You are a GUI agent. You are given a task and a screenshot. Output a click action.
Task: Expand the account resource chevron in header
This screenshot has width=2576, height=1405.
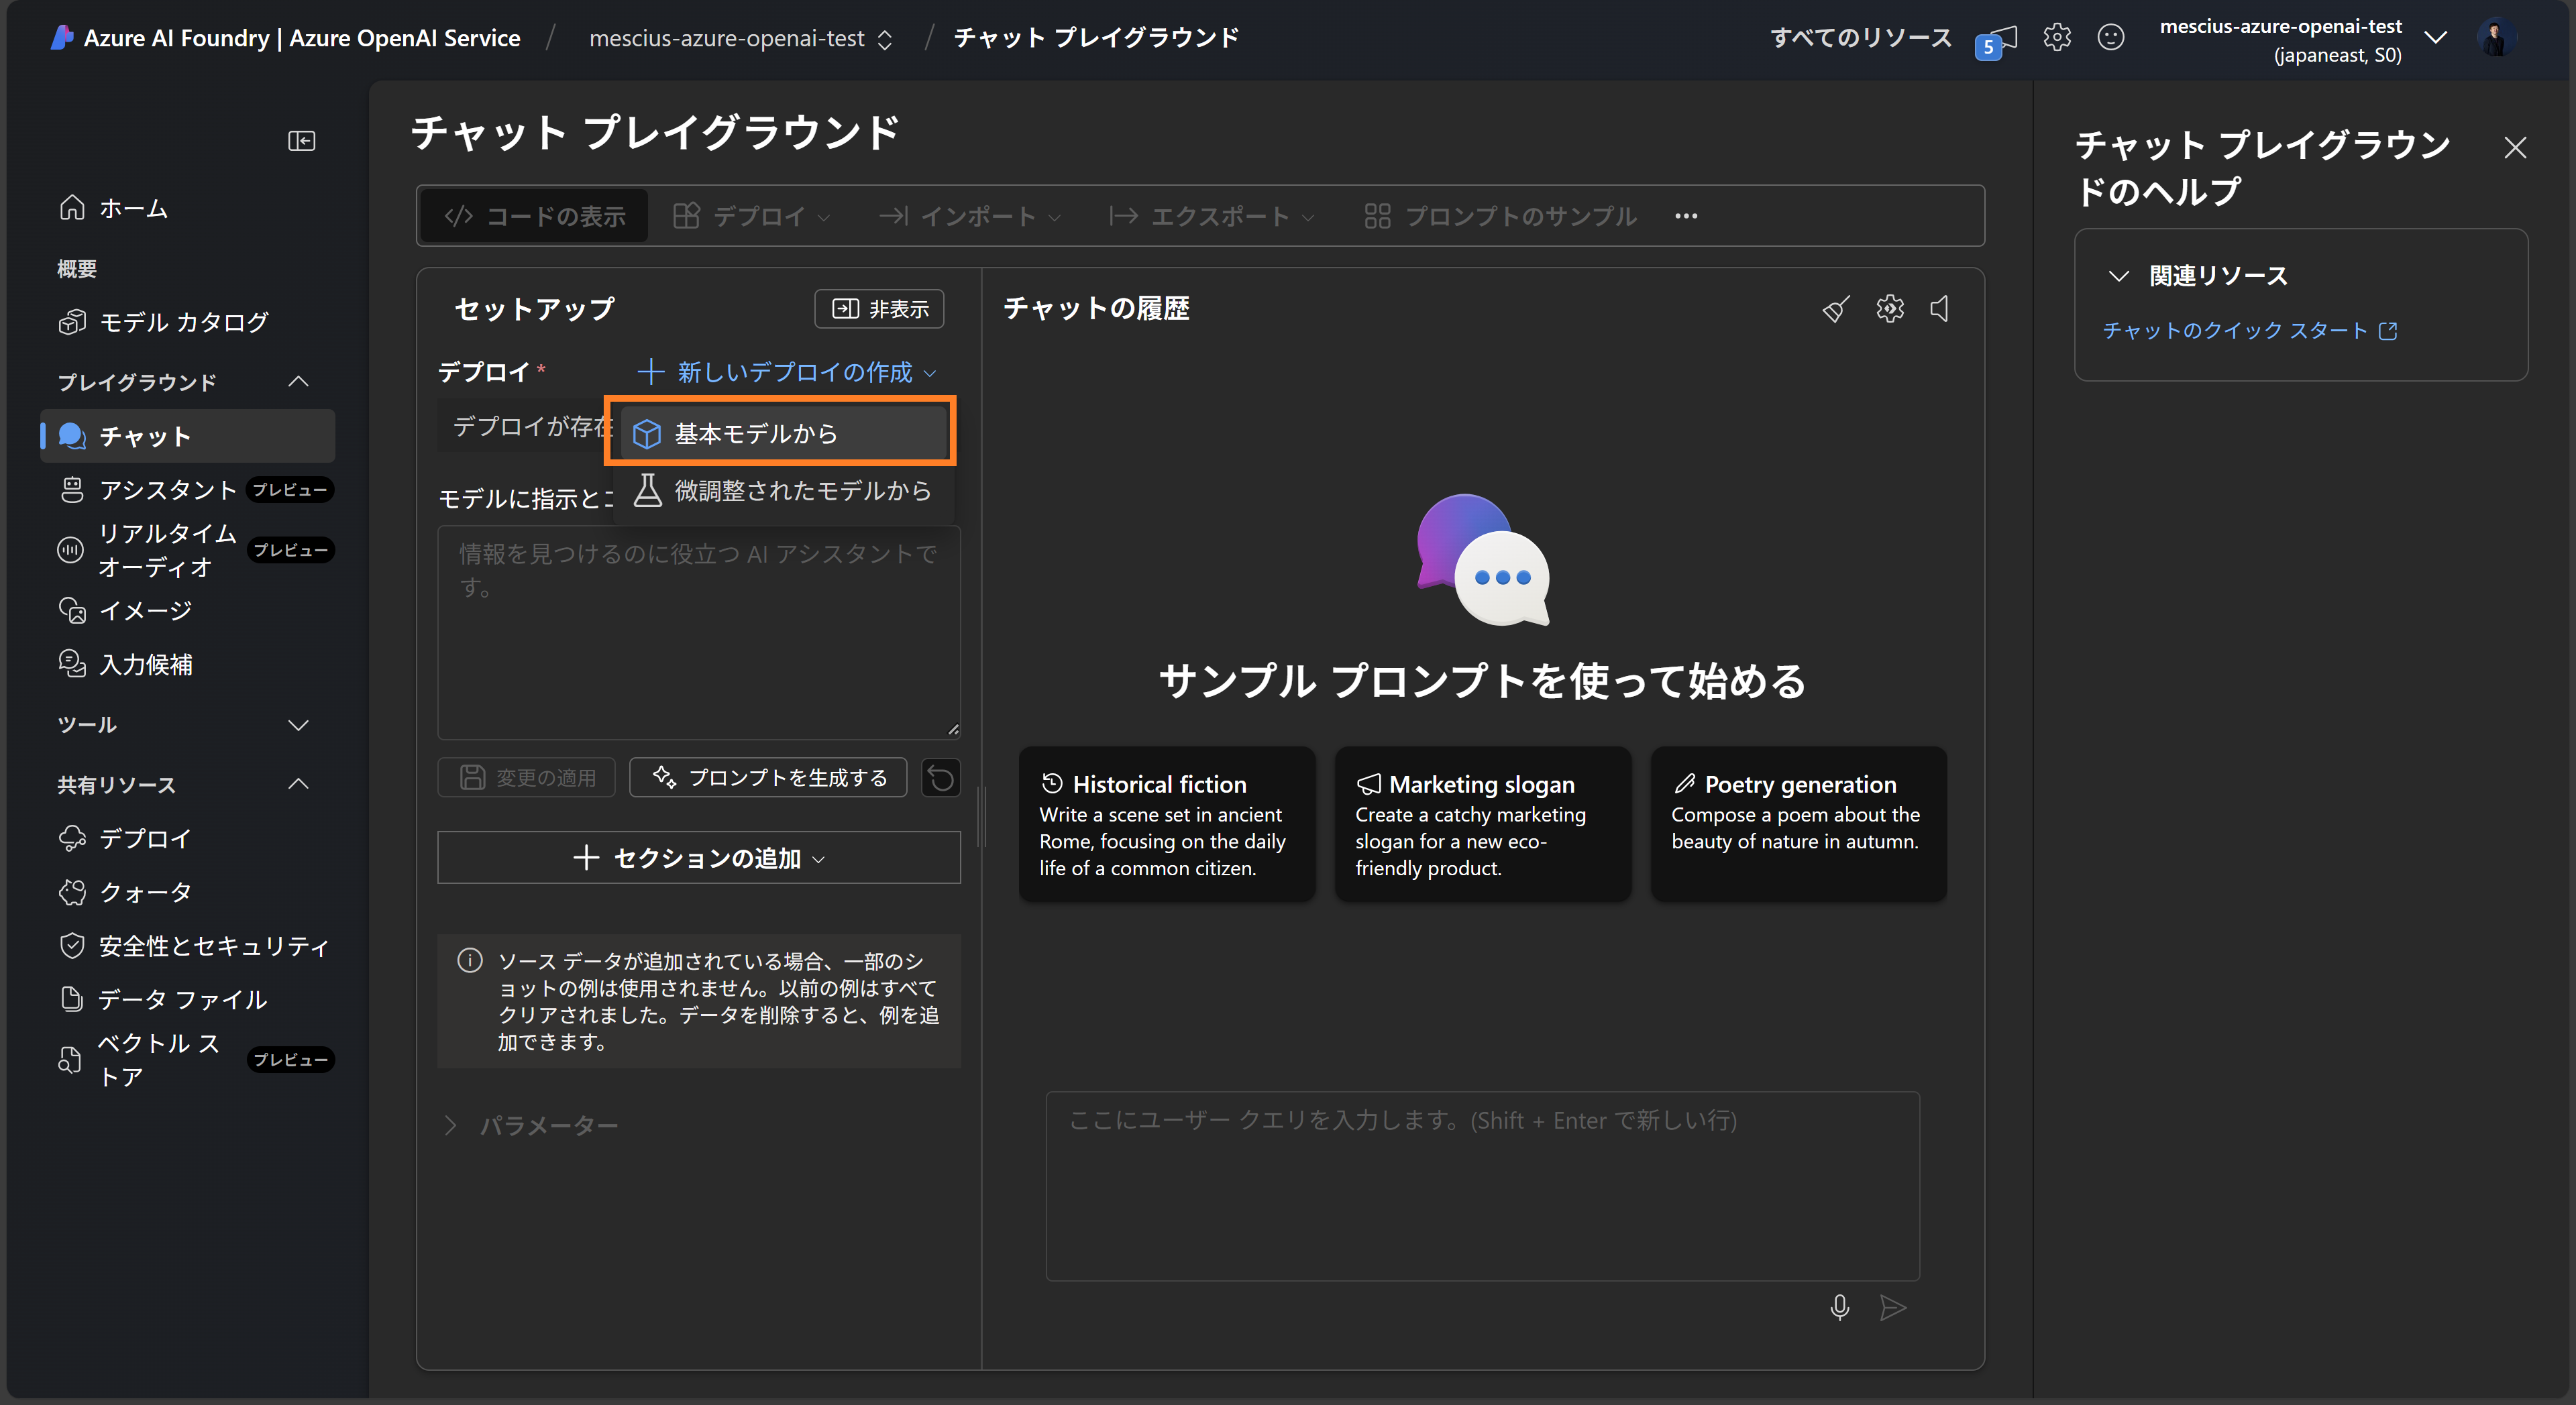2436,38
